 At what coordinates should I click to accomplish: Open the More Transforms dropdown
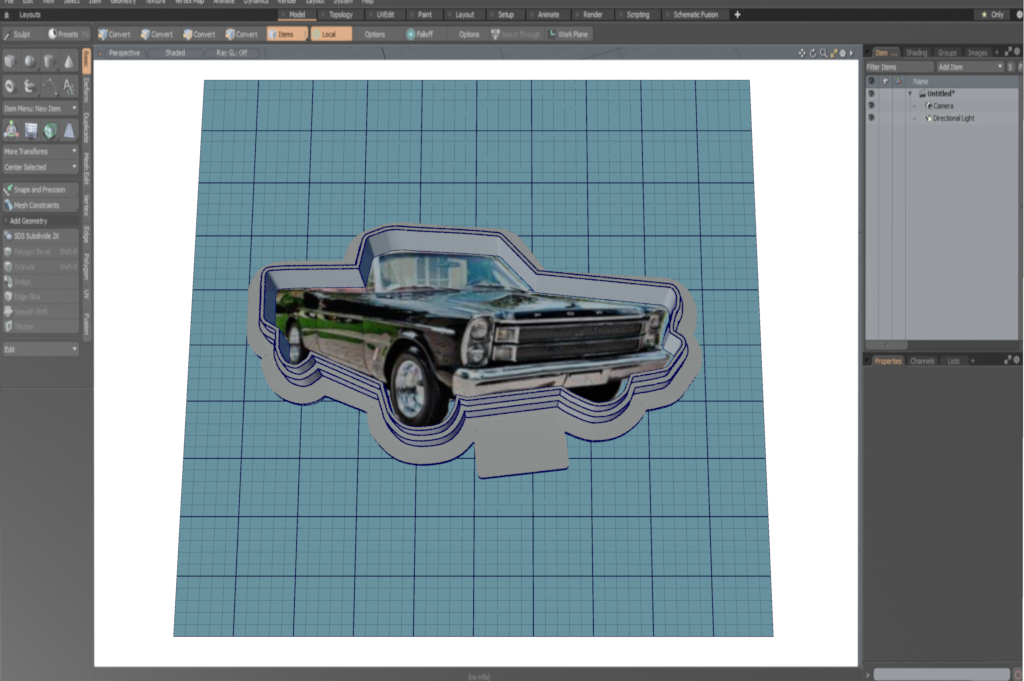tap(40, 151)
